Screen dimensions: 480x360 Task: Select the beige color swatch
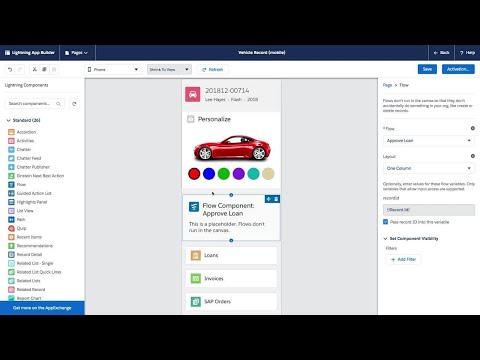coord(268,174)
